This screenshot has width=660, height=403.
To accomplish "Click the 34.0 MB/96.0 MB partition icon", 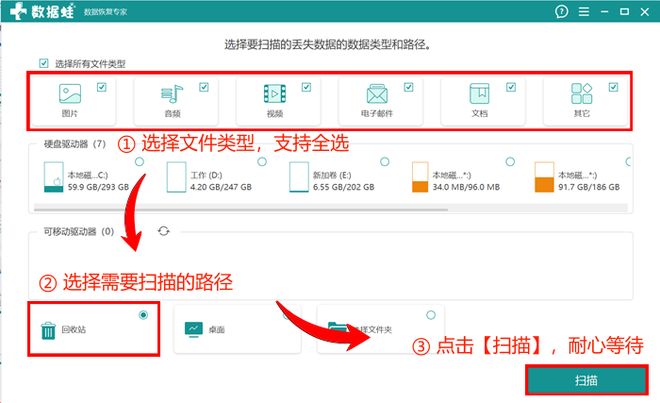I will pyautogui.click(x=420, y=177).
